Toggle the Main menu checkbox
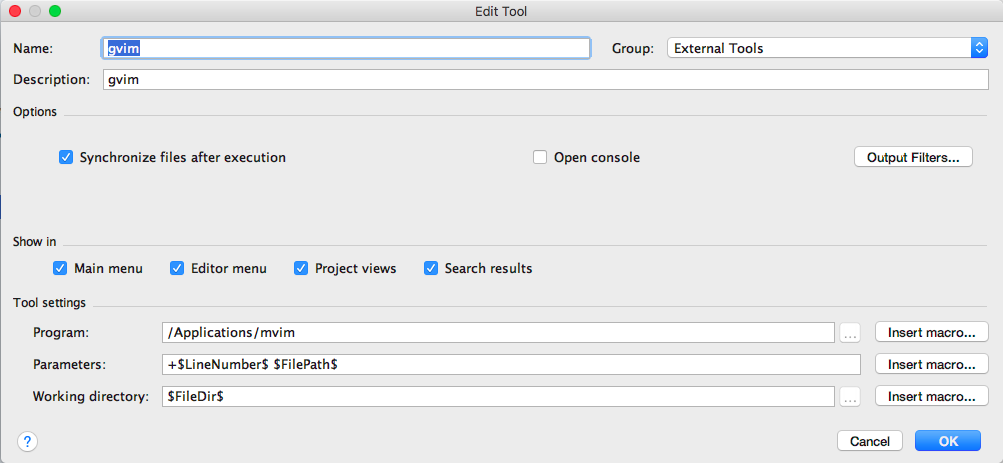The height and width of the screenshot is (463, 1003). [60, 269]
